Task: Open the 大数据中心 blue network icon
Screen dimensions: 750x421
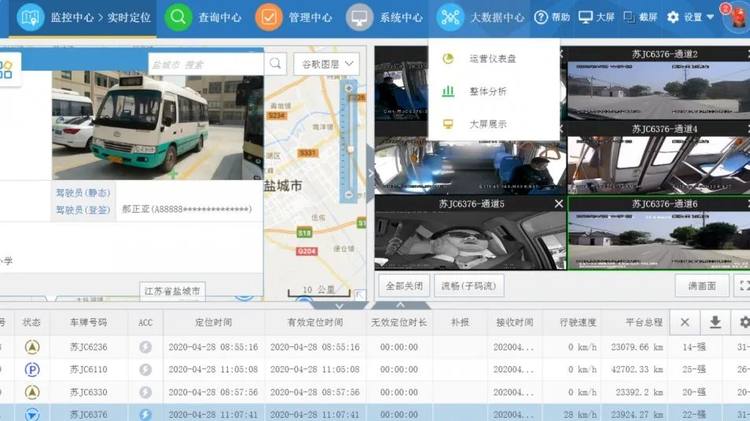Action: 450,17
